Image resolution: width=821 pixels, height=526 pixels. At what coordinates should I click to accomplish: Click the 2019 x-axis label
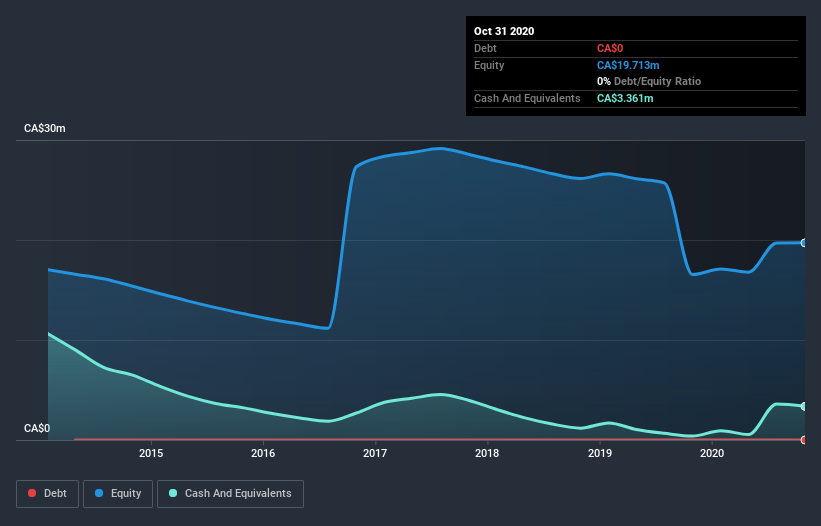[600, 453]
